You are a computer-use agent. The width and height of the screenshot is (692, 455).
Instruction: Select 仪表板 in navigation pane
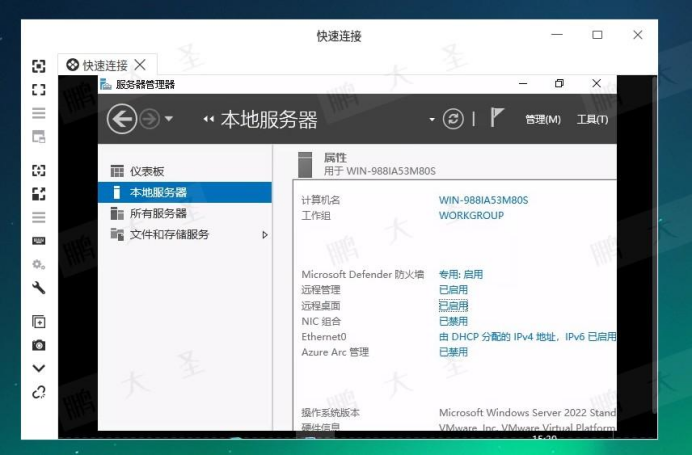point(185,171)
